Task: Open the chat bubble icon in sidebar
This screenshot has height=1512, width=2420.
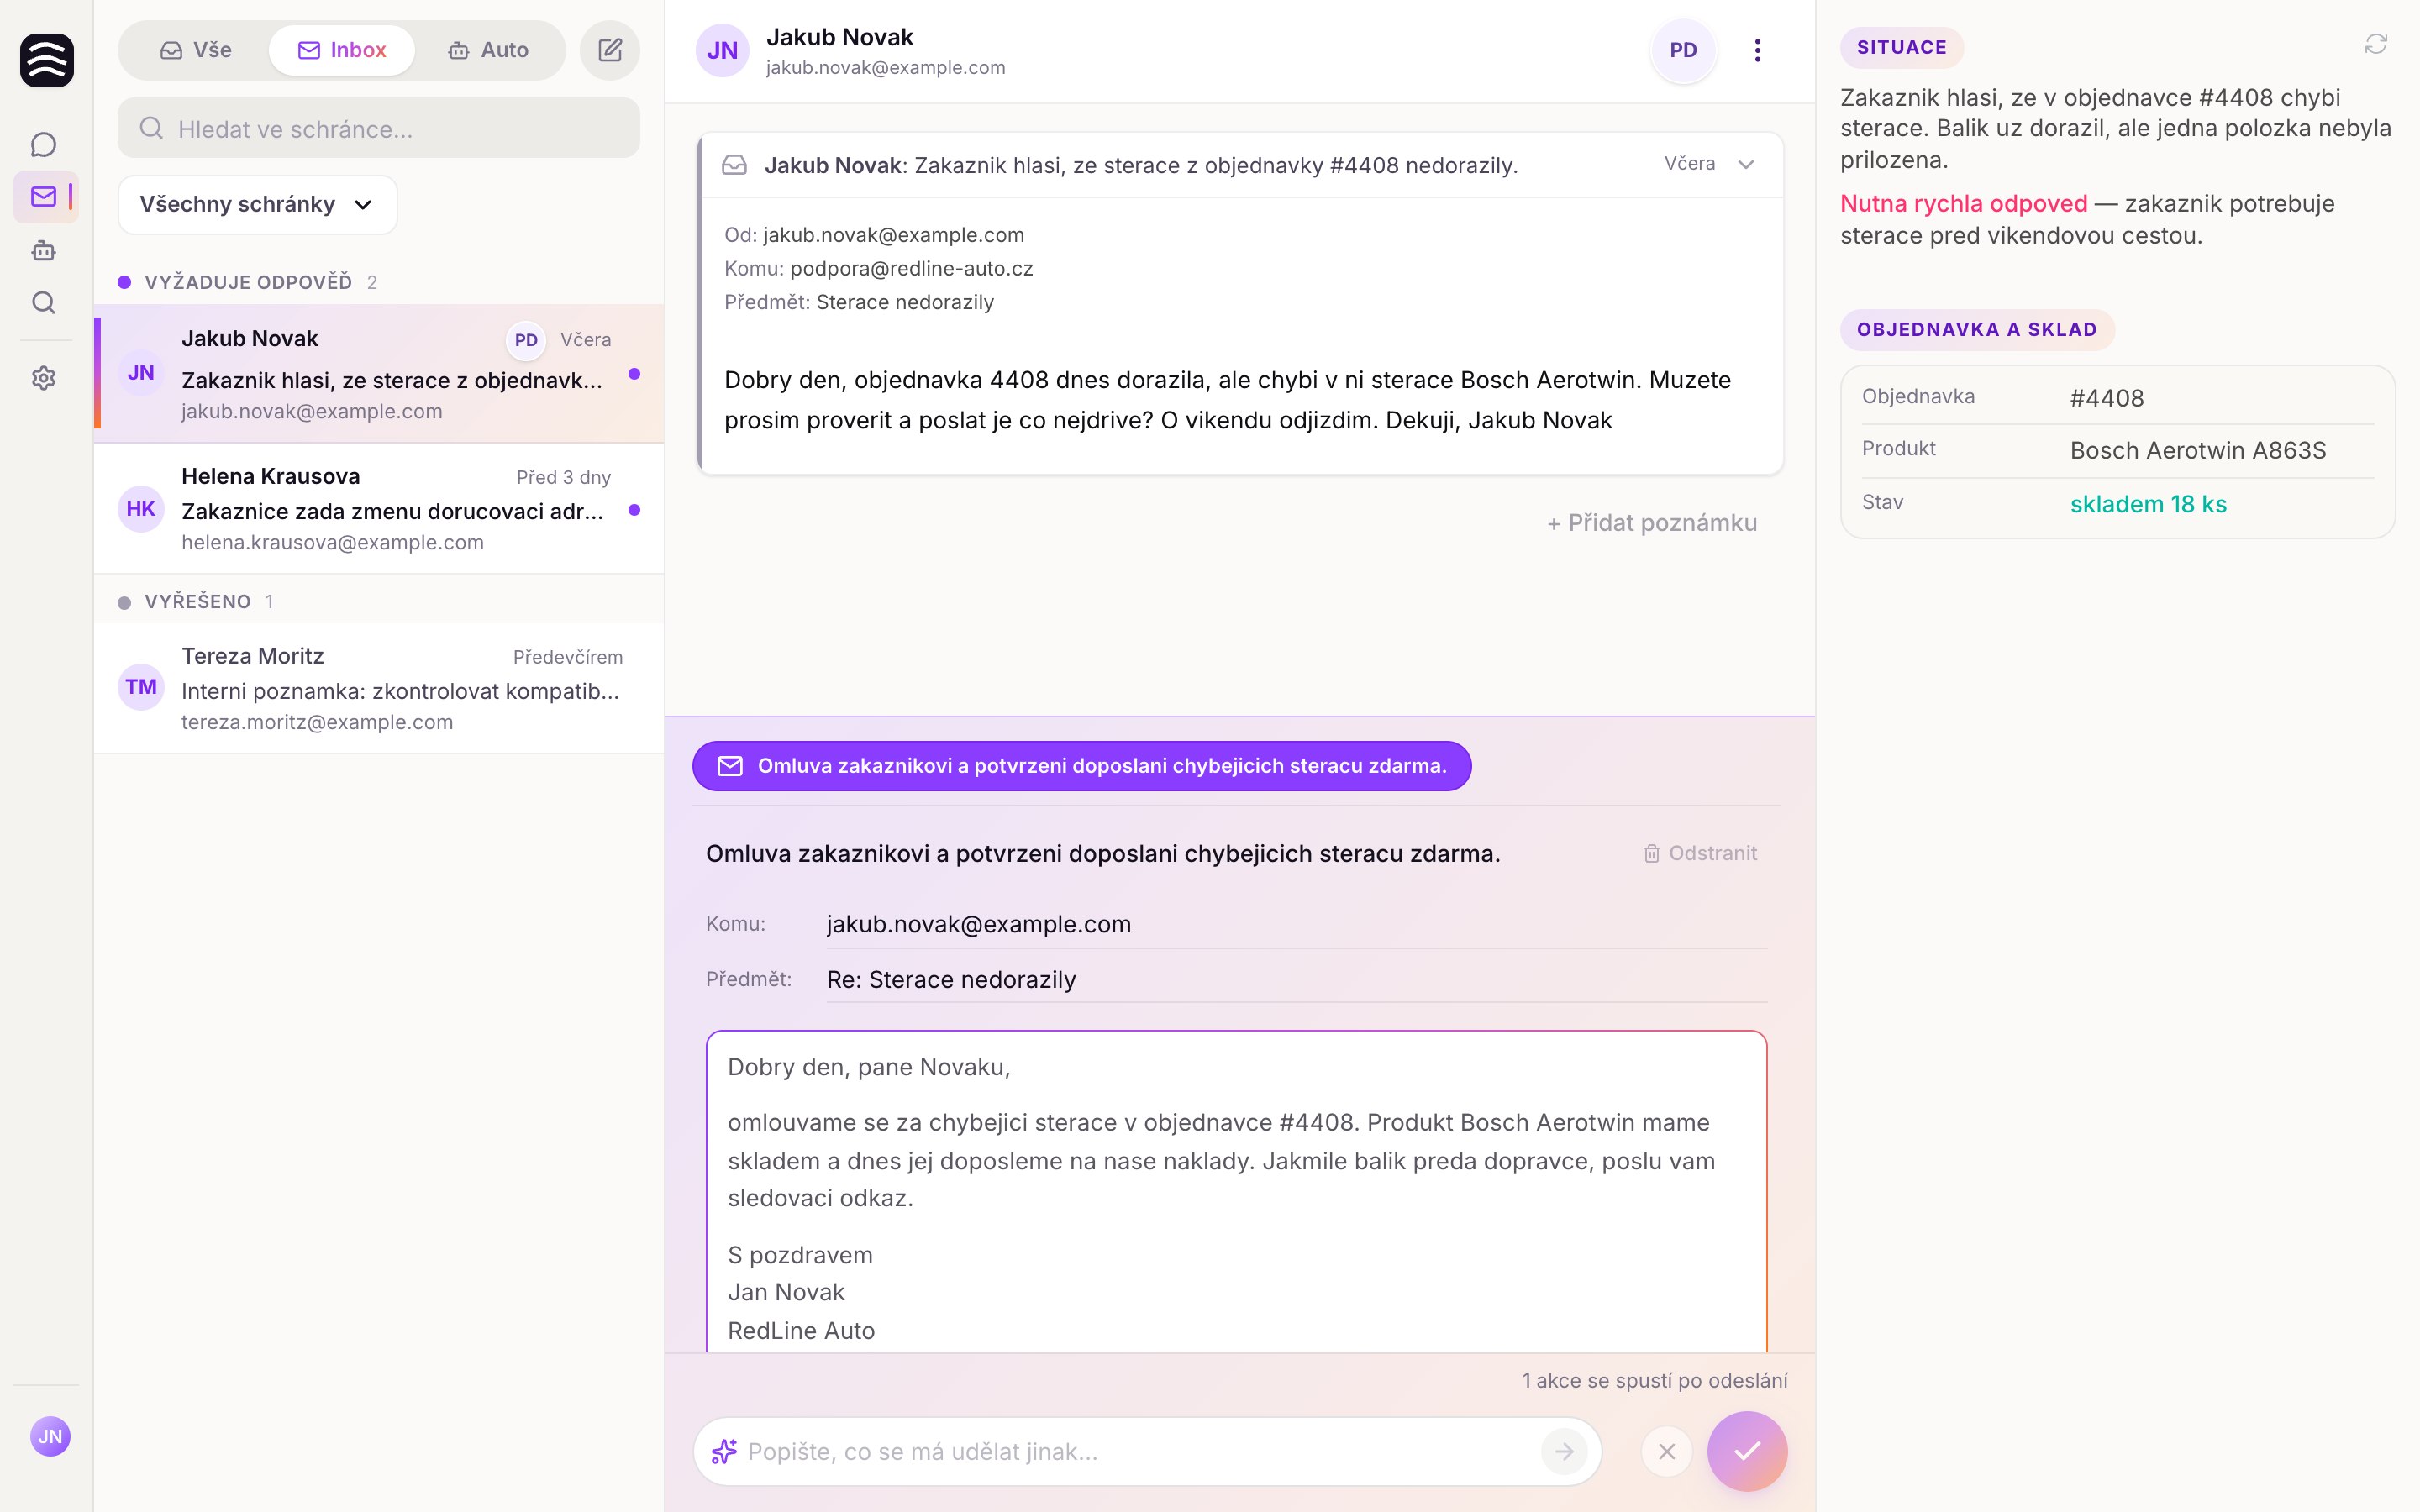Action: tap(43, 145)
